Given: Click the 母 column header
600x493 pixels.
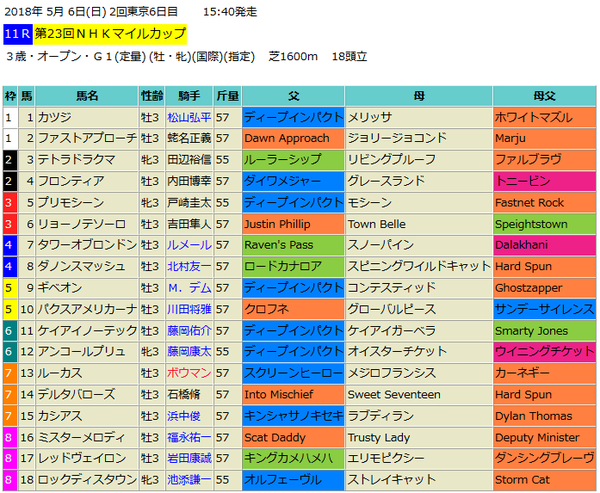Looking at the screenshot, I should coord(419,96).
